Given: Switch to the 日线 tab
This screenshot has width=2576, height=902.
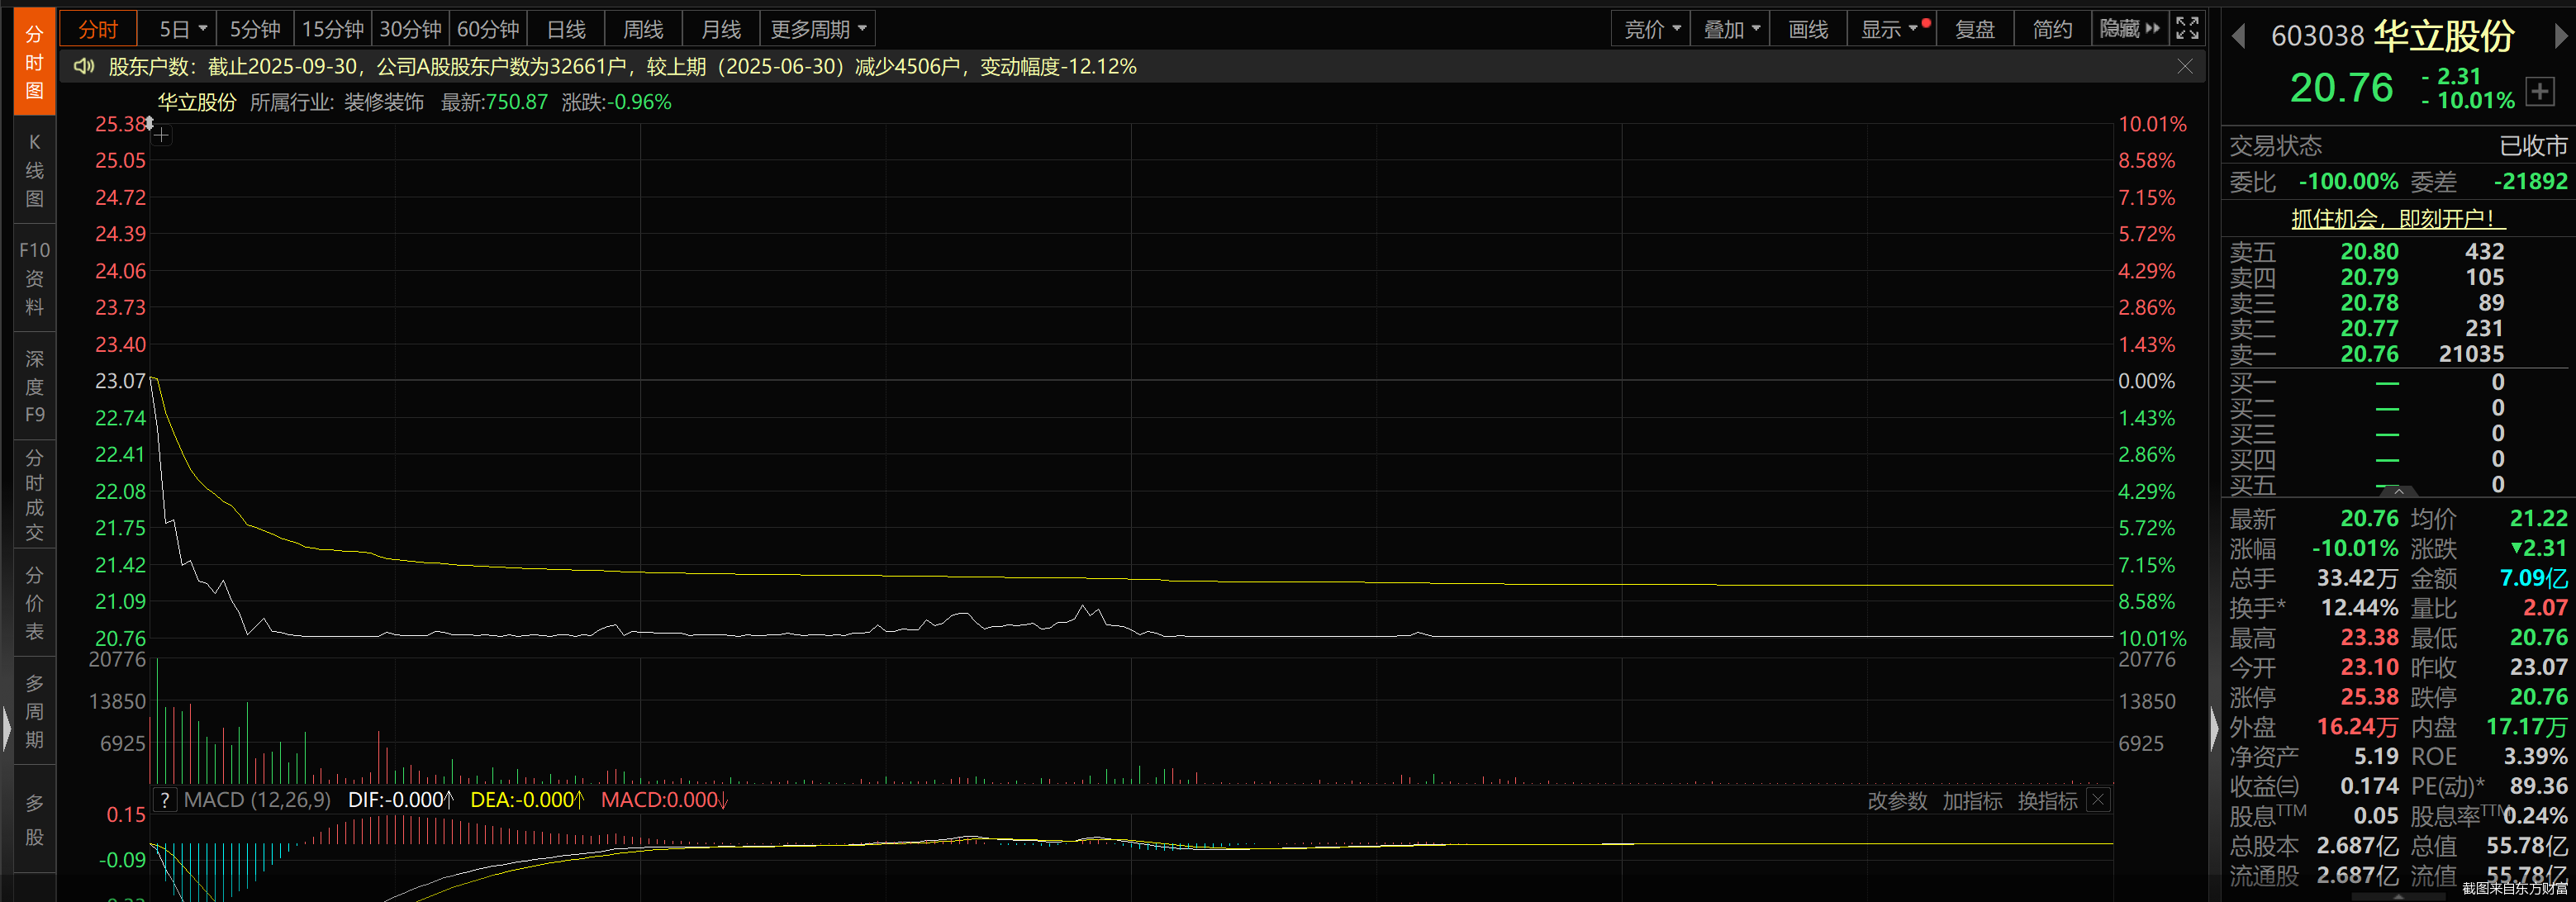Looking at the screenshot, I should (x=566, y=29).
